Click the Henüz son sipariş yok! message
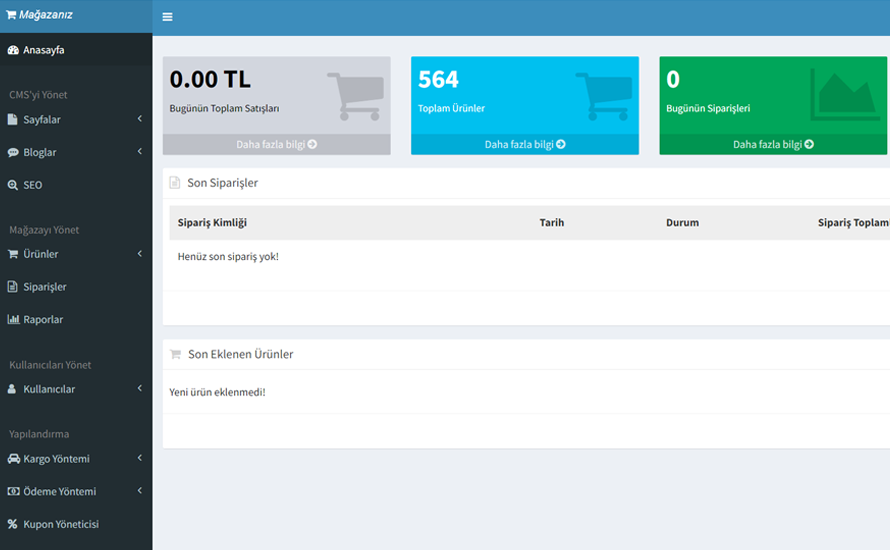This screenshot has height=550, width=890. coord(228,257)
